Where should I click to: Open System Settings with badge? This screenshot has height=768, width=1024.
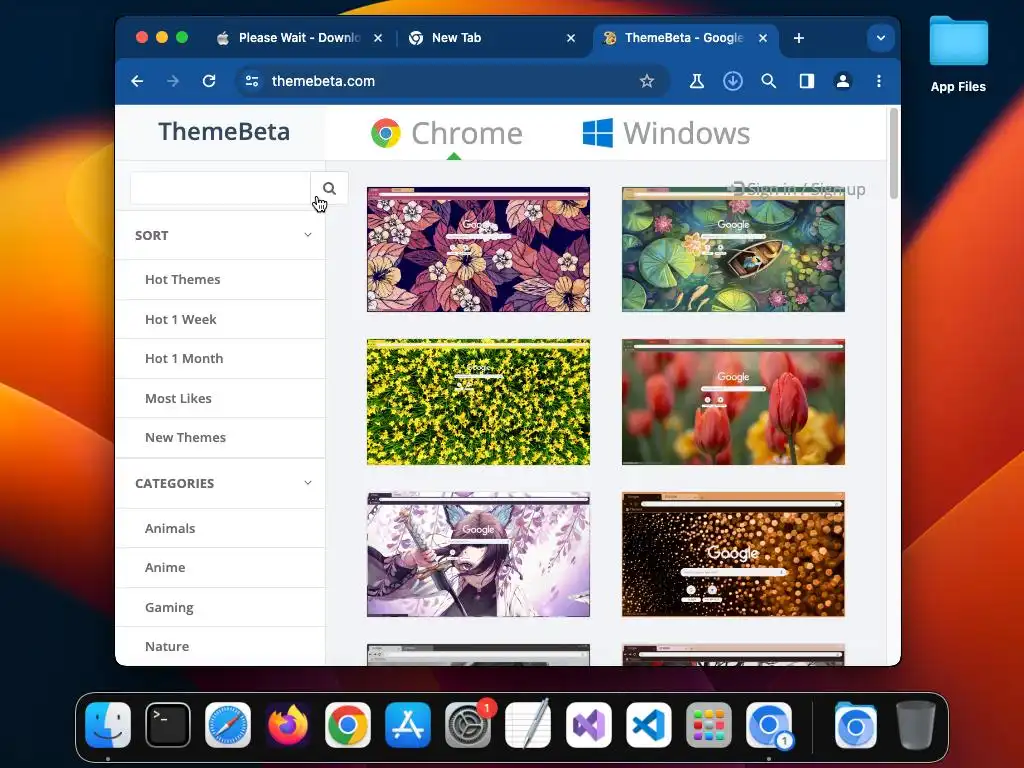[468, 725]
